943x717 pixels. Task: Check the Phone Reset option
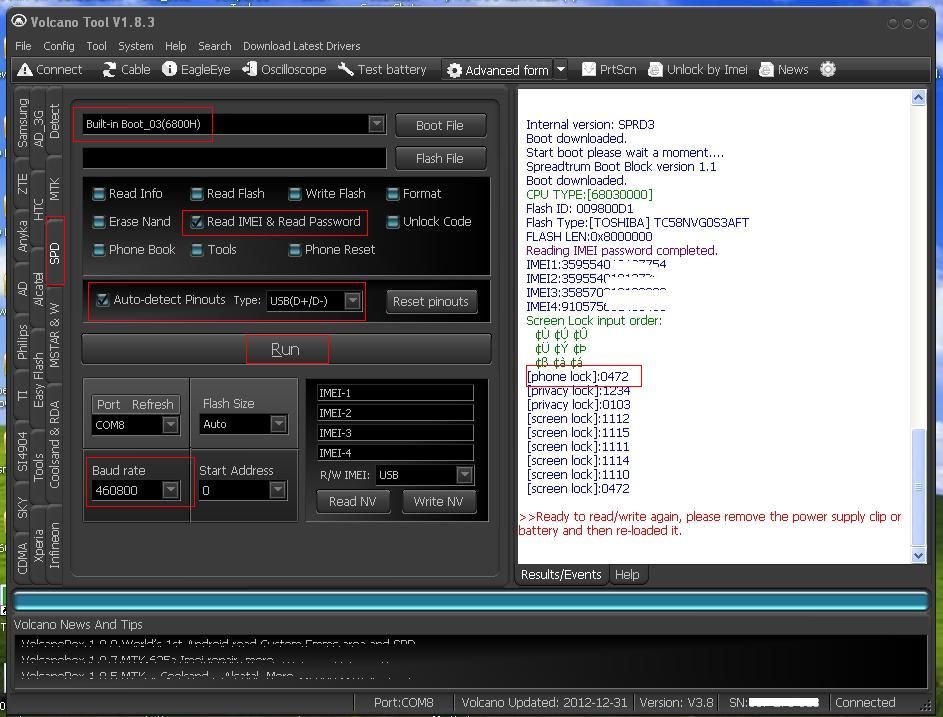pyautogui.click(x=295, y=250)
